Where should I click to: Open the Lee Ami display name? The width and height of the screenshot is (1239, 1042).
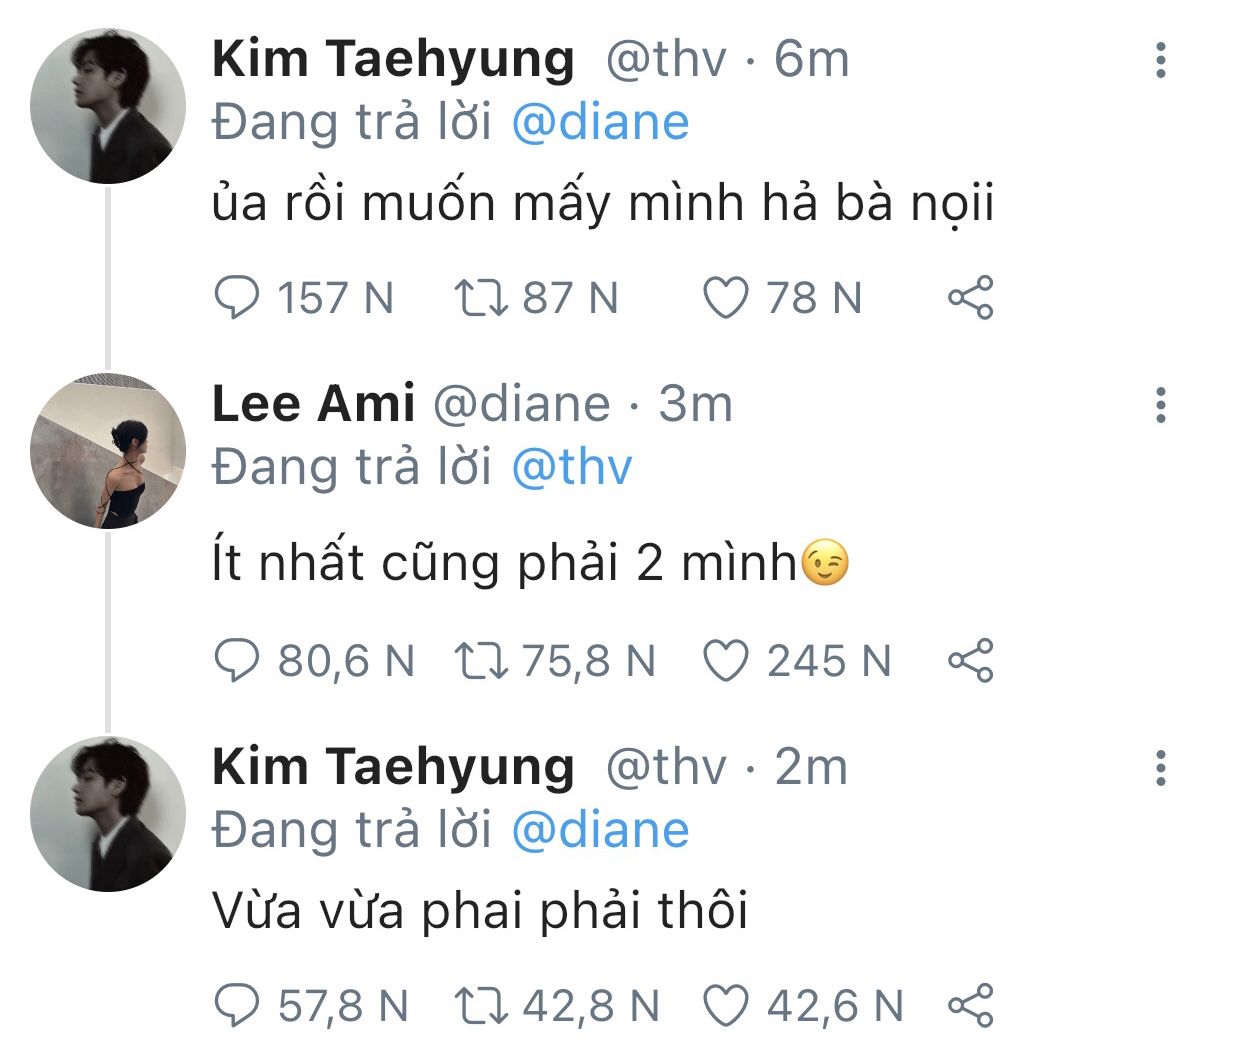[x=313, y=404]
